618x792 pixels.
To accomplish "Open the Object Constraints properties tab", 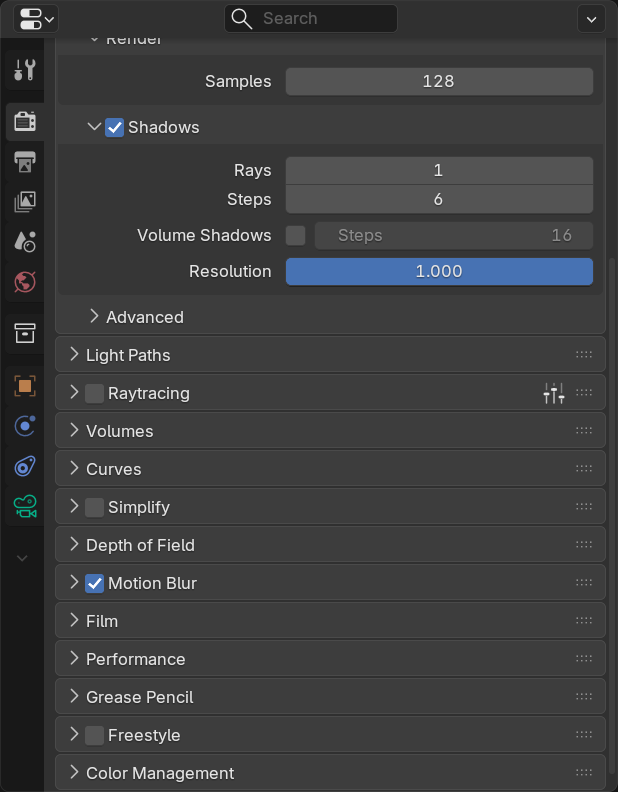I will tap(25, 466).
